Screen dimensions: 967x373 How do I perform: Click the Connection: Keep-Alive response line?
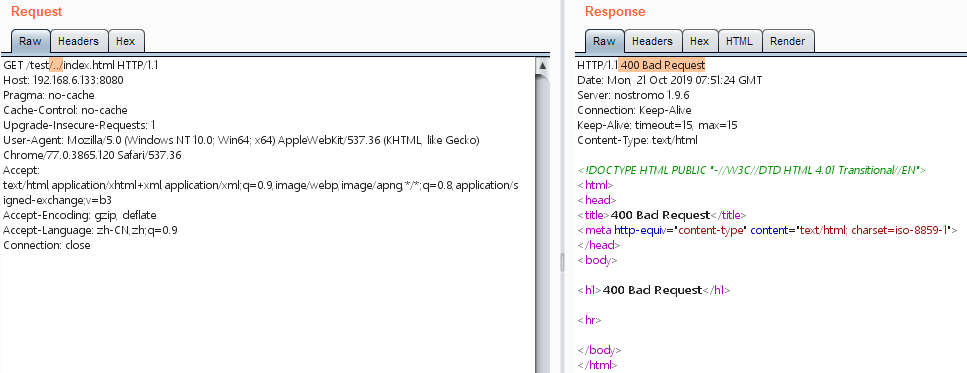tap(634, 110)
